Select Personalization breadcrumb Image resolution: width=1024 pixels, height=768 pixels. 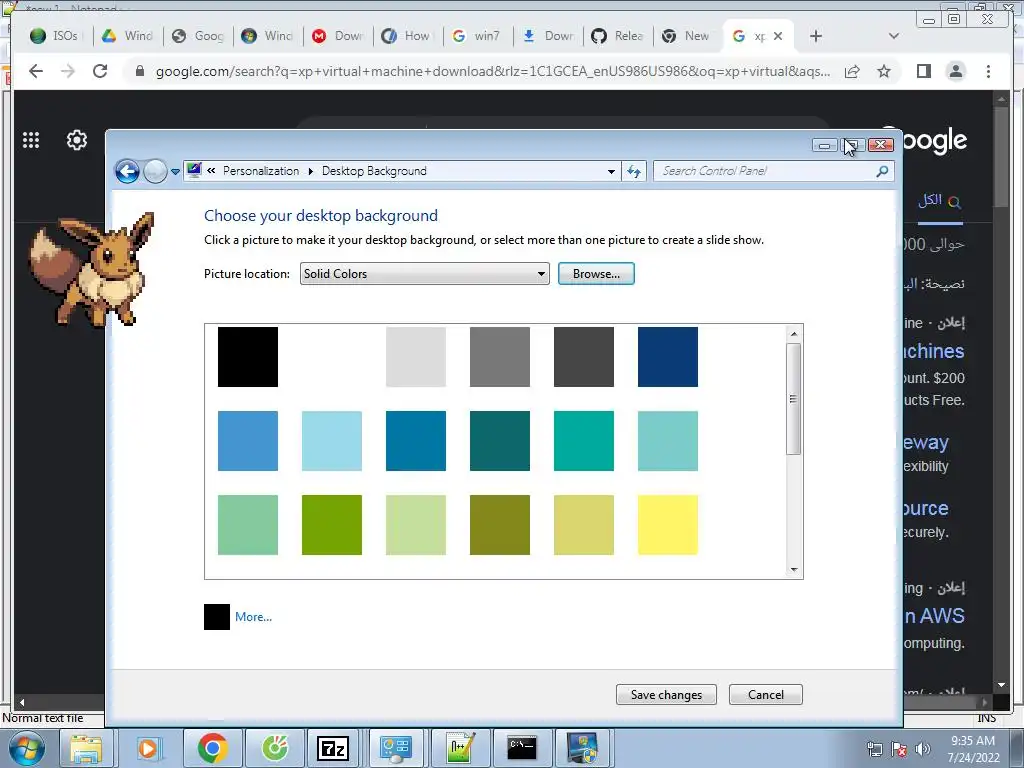(x=261, y=171)
